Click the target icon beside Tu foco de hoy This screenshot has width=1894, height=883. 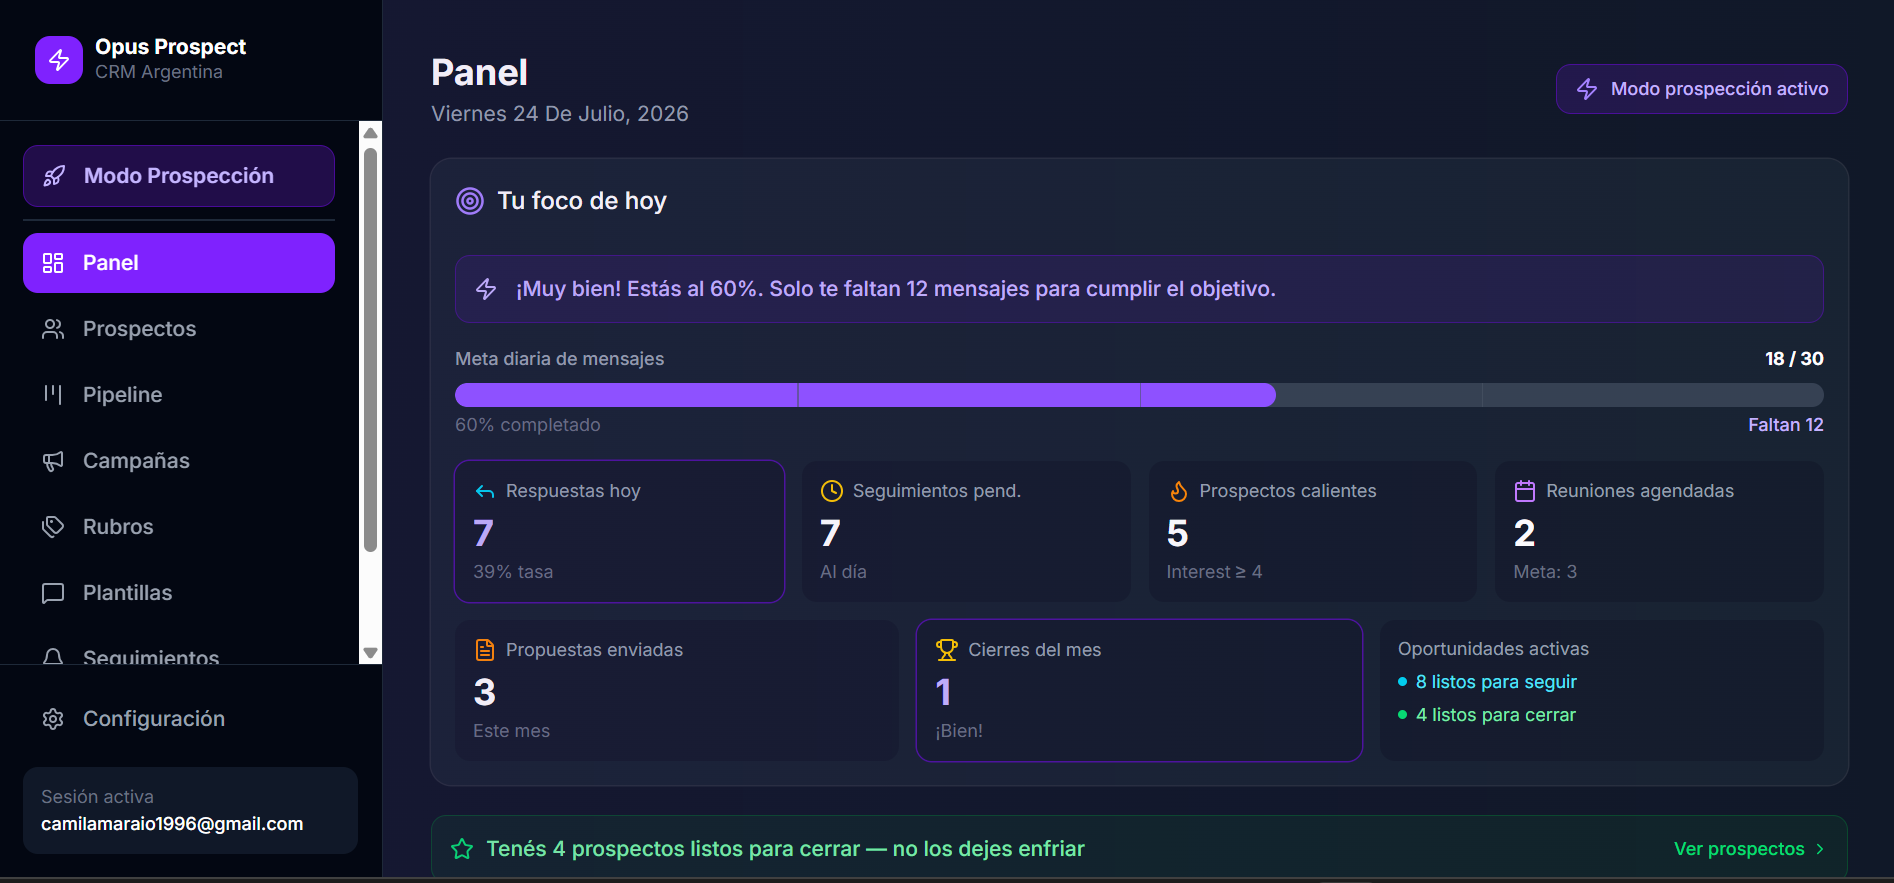coord(470,201)
